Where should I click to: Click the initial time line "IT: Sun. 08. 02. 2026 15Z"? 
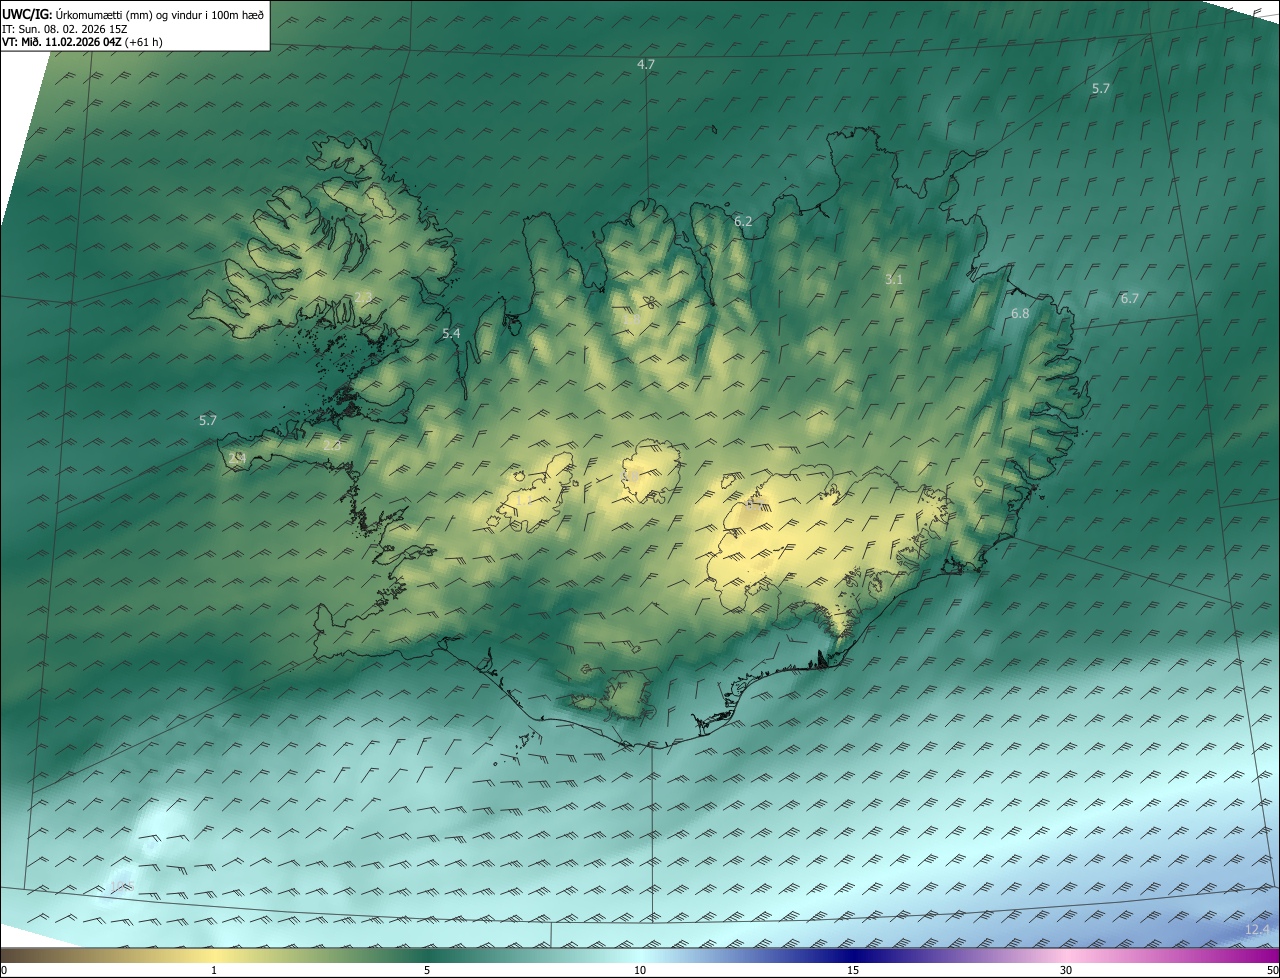65,29
